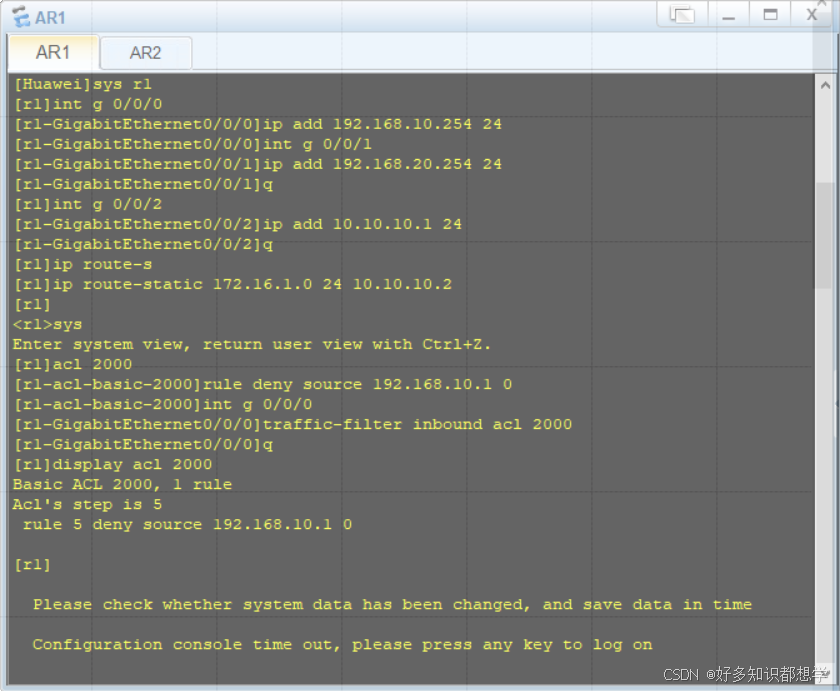Click the line "[r1]int g 0/0/0"

click(x=88, y=104)
